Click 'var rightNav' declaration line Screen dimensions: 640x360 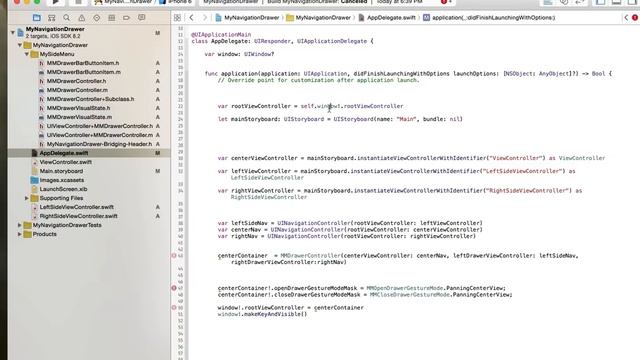tap(347, 236)
